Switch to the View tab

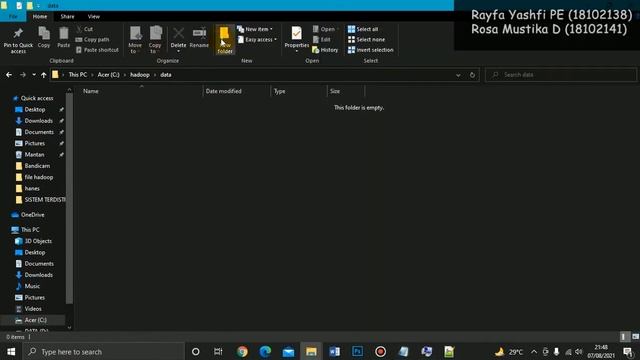pyautogui.click(x=93, y=16)
